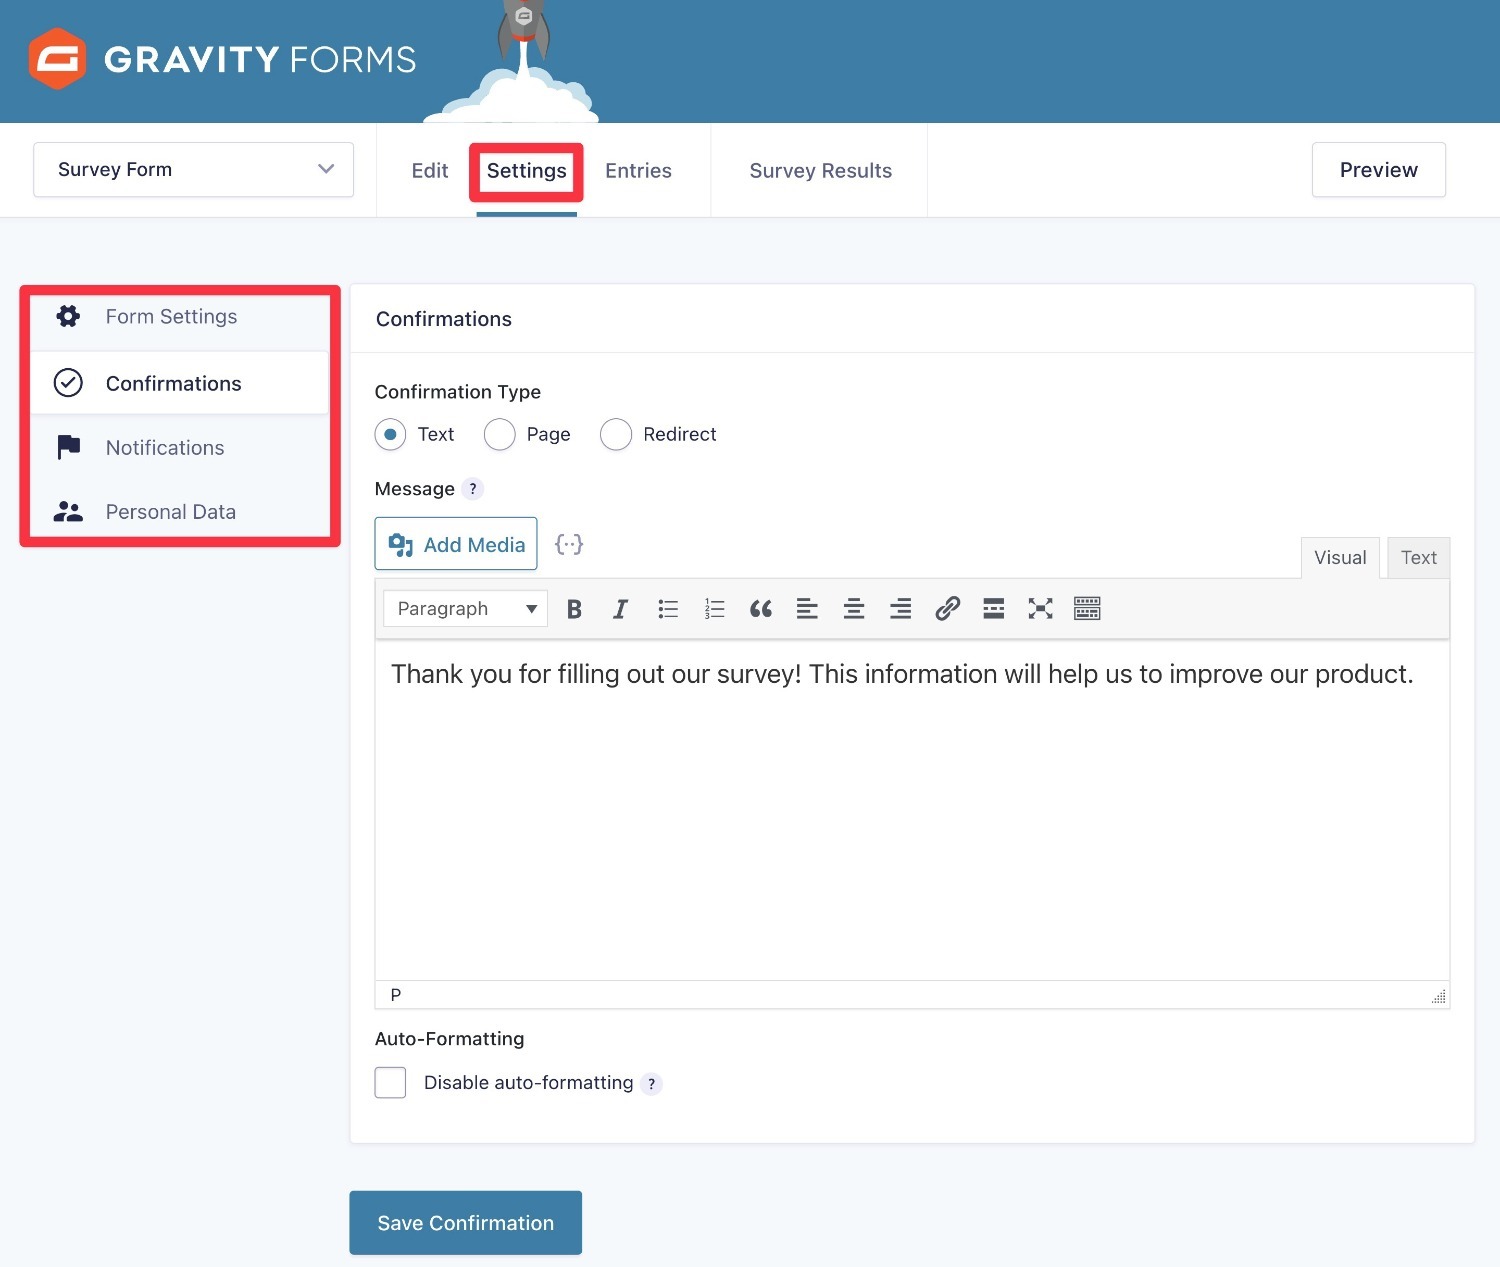This screenshot has width=1500, height=1267.
Task: Click the 'Auto-Formatting' heading
Action: 449,1039
